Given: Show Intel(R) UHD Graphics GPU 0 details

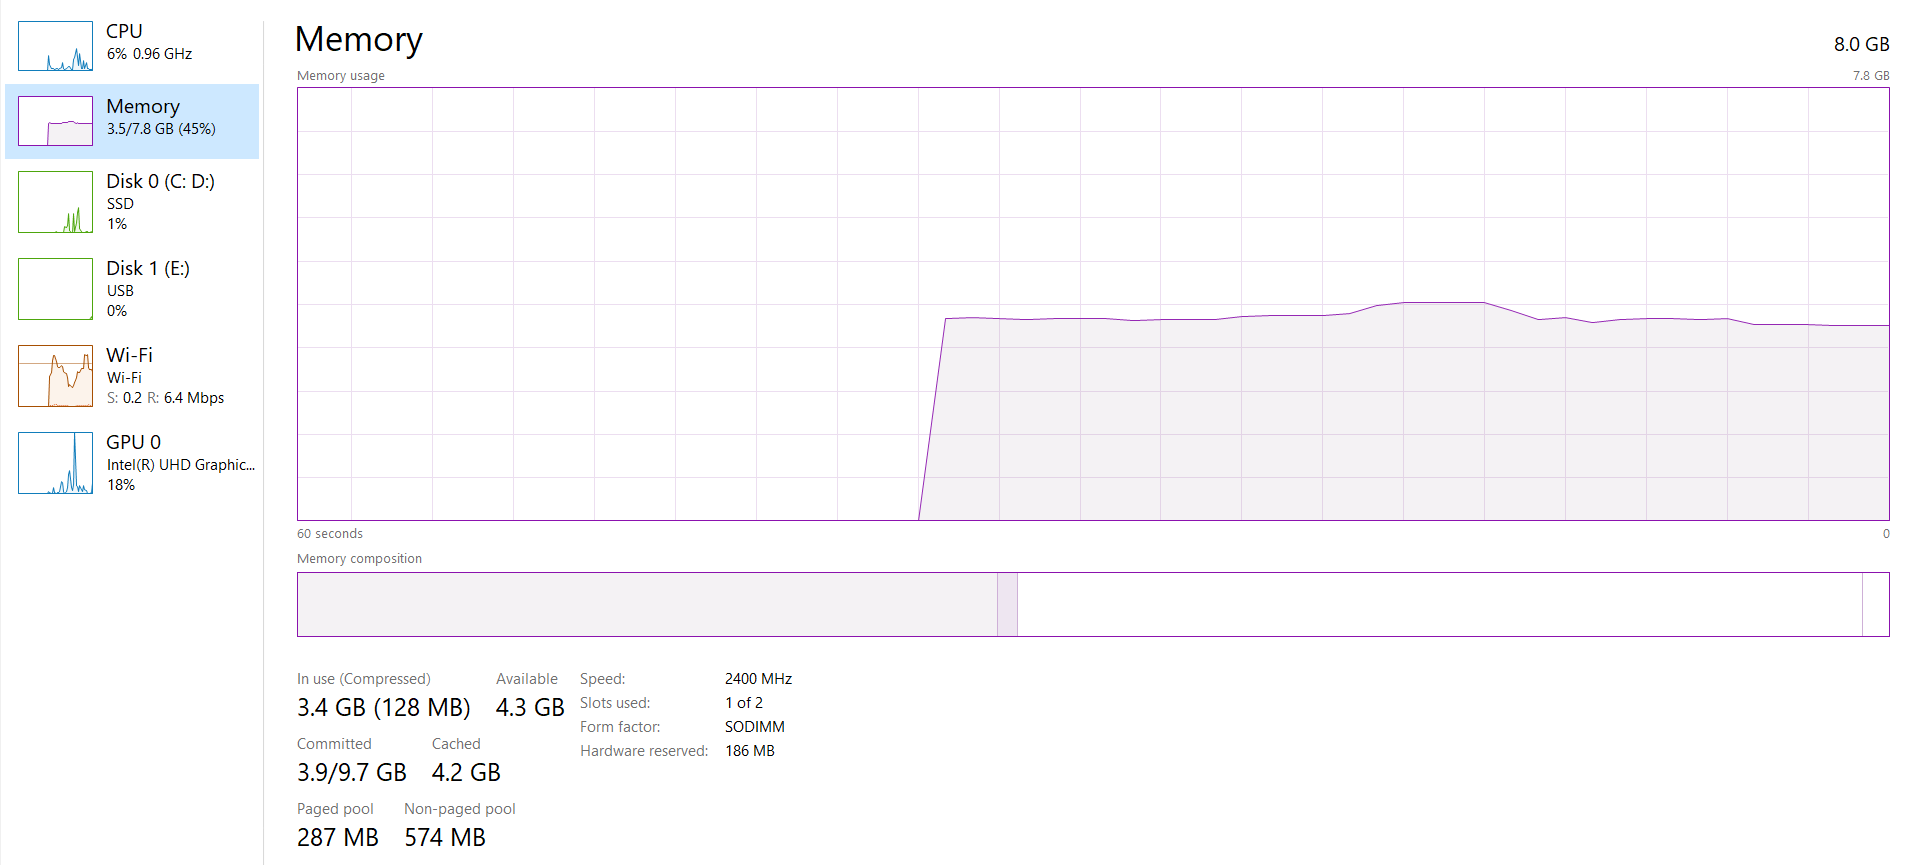Looking at the screenshot, I should pos(180,463).
